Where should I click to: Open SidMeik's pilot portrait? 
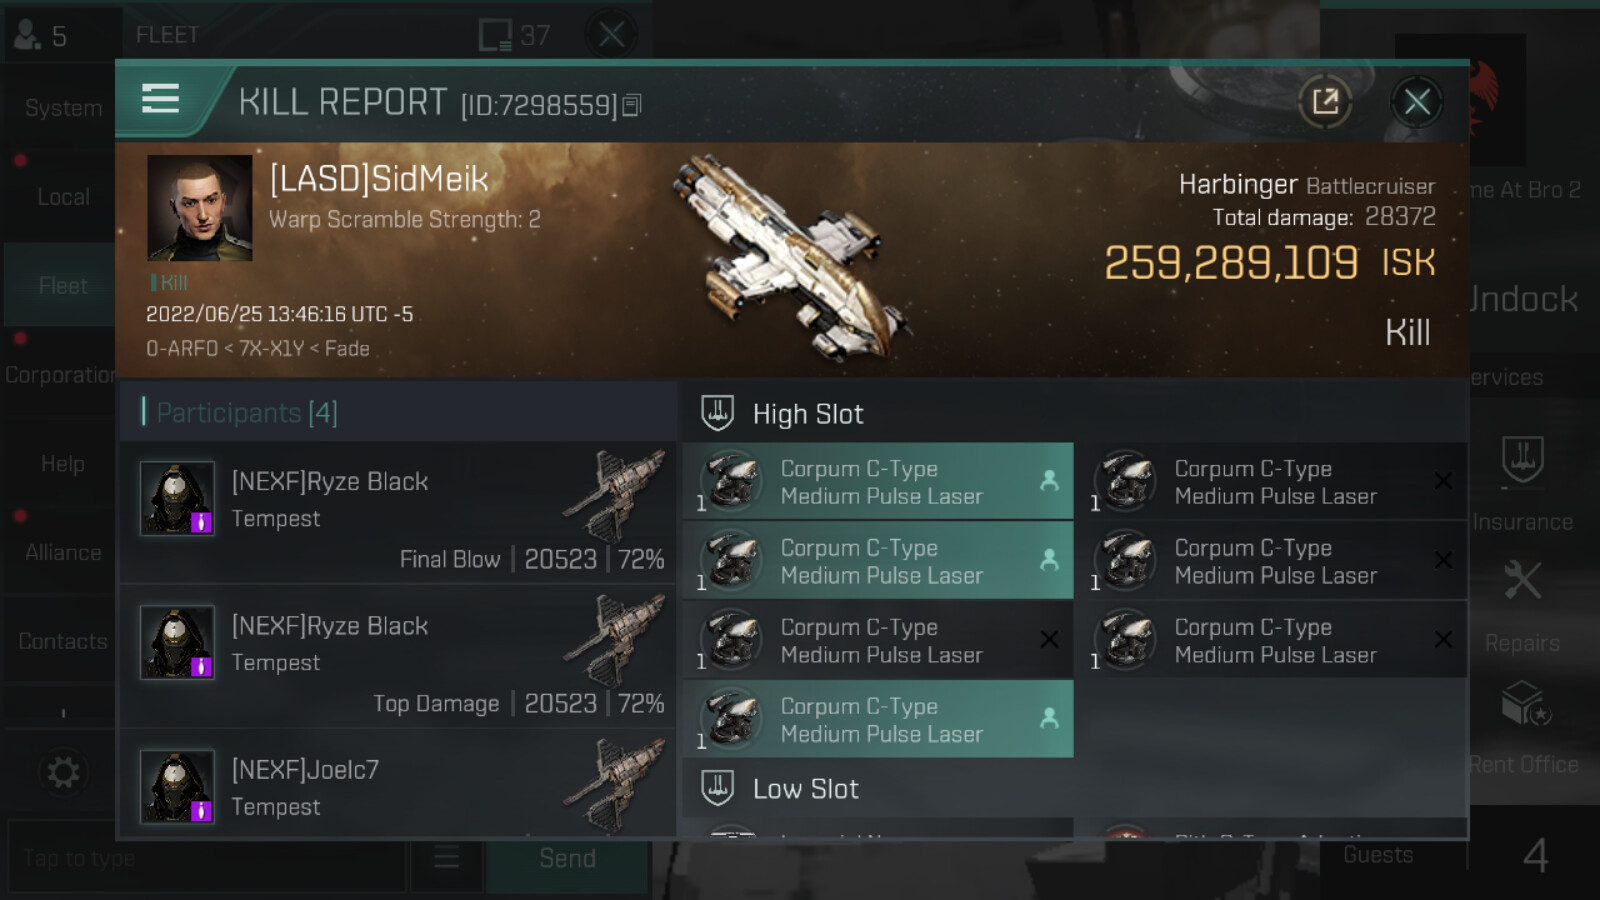200,208
